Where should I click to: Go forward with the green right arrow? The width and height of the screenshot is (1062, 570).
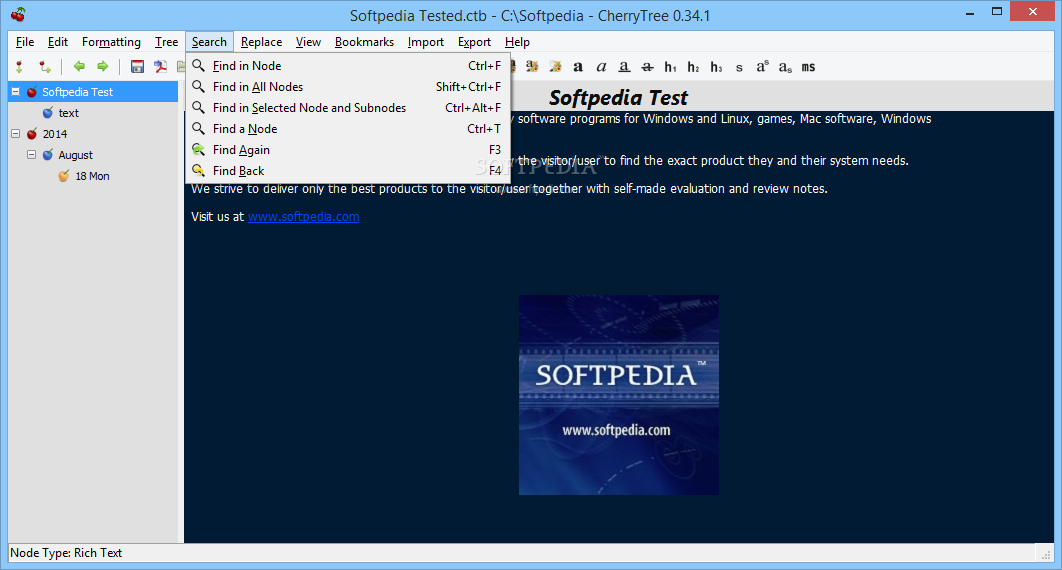[102, 66]
